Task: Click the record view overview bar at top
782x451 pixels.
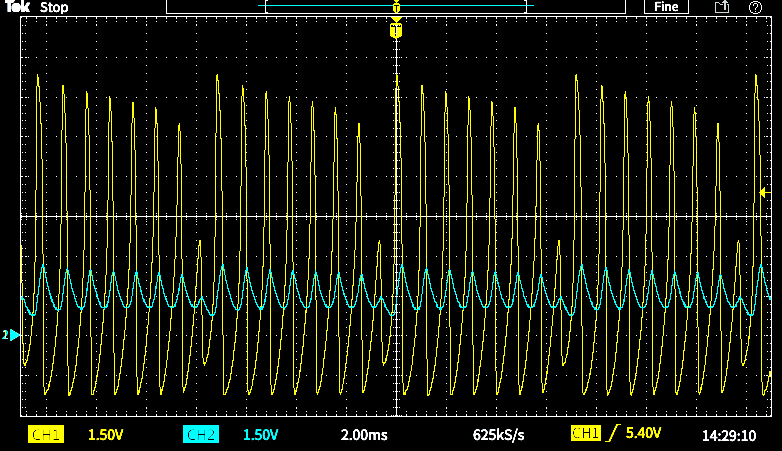Action: pos(300,7)
